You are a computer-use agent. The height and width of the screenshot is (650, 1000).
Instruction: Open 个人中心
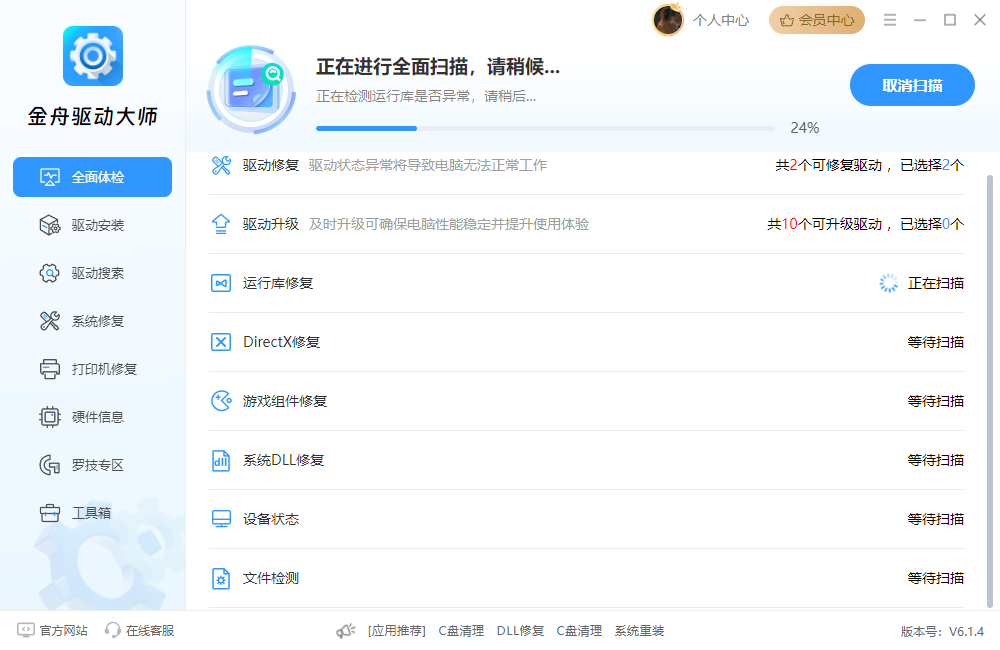click(721, 20)
